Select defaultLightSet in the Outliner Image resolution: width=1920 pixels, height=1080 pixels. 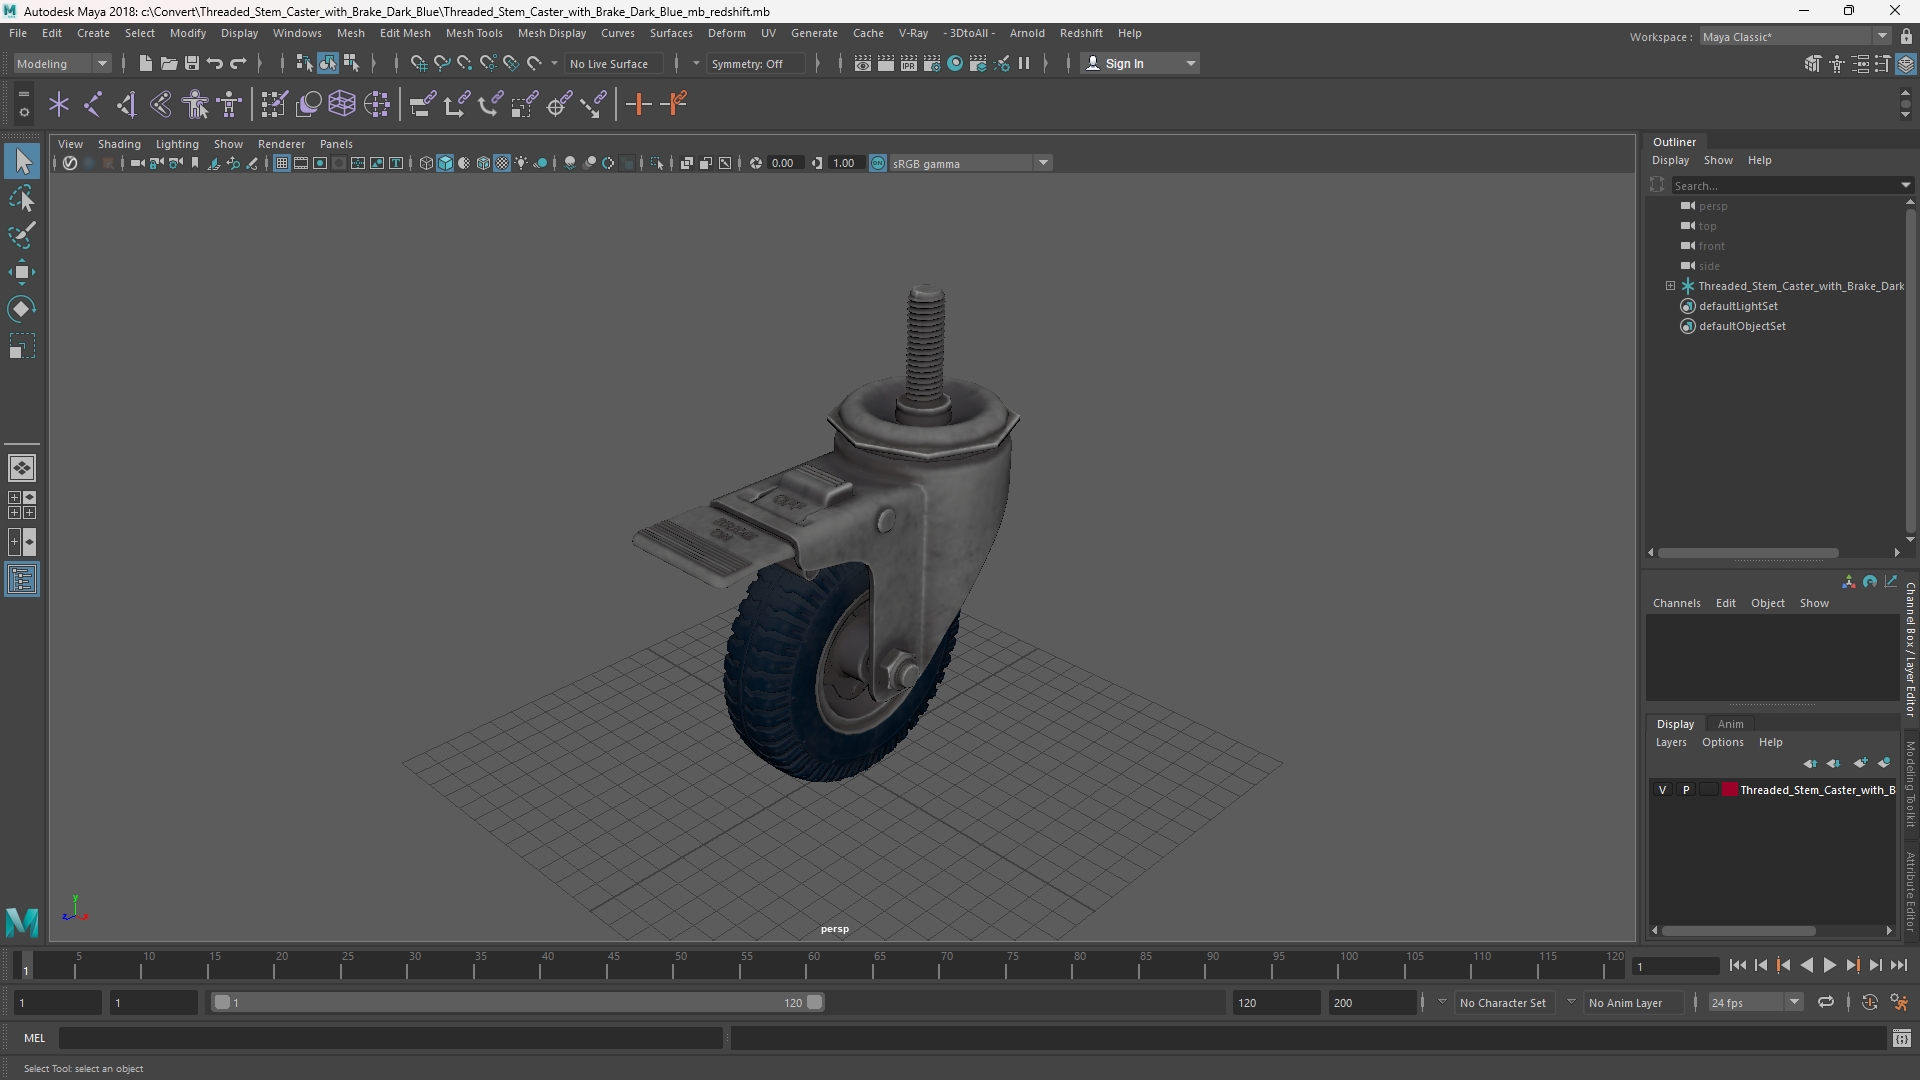(x=1738, y=306)
